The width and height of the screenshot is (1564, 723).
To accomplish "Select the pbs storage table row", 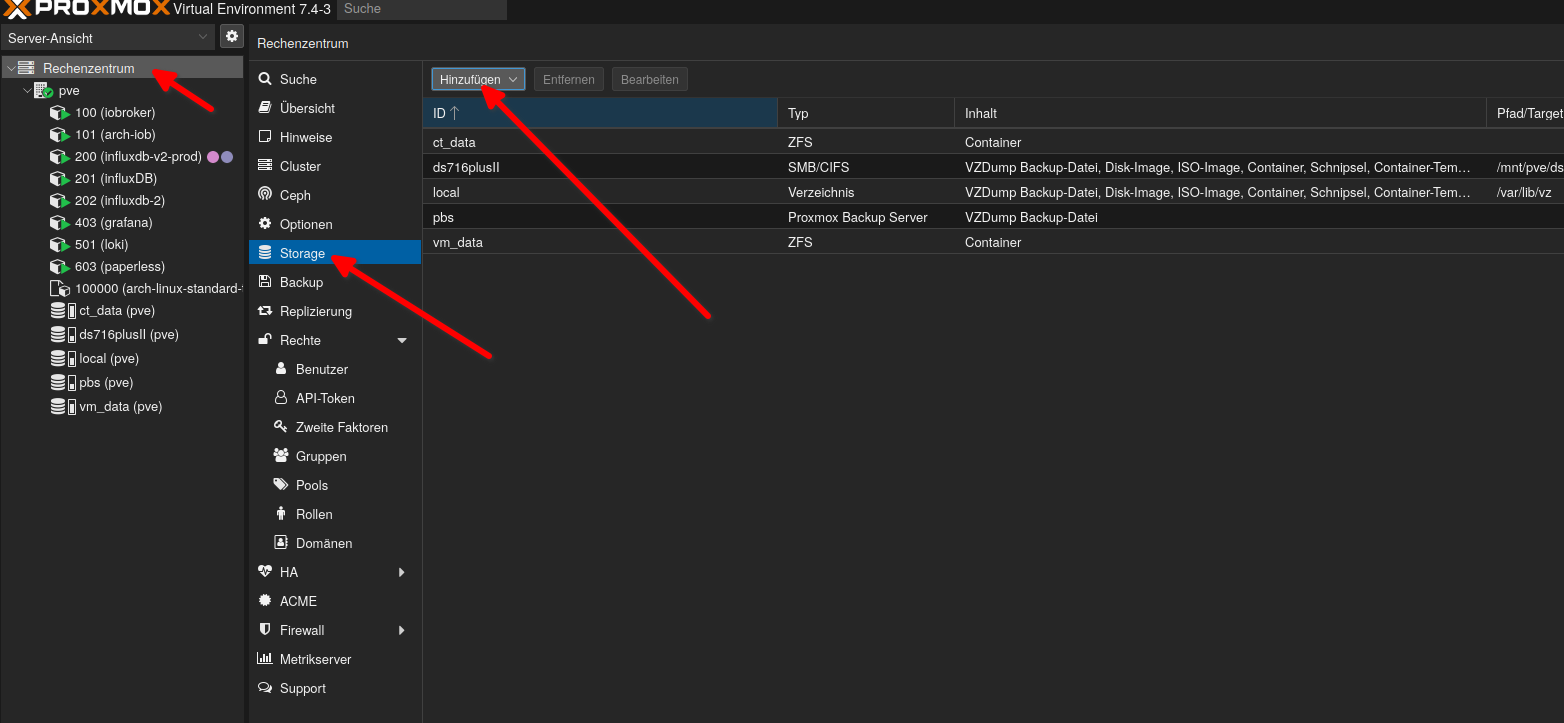I will click(x=993, y=217).
